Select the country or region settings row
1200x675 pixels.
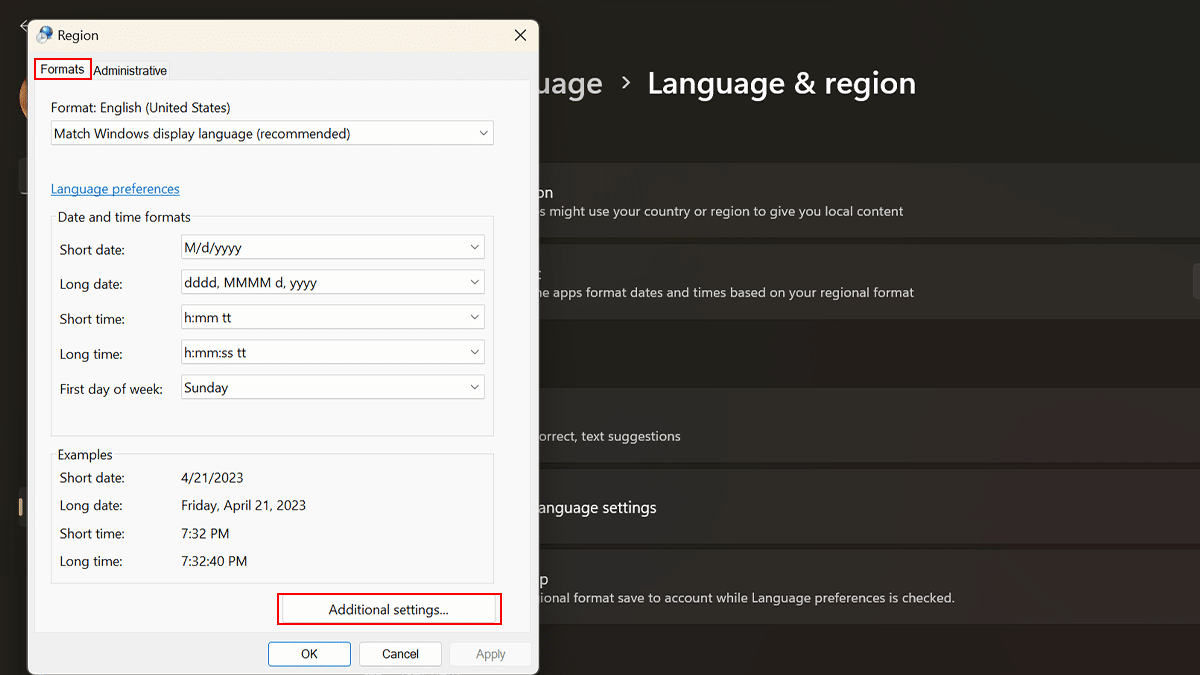pyautogui.click(x=860, y=201)
